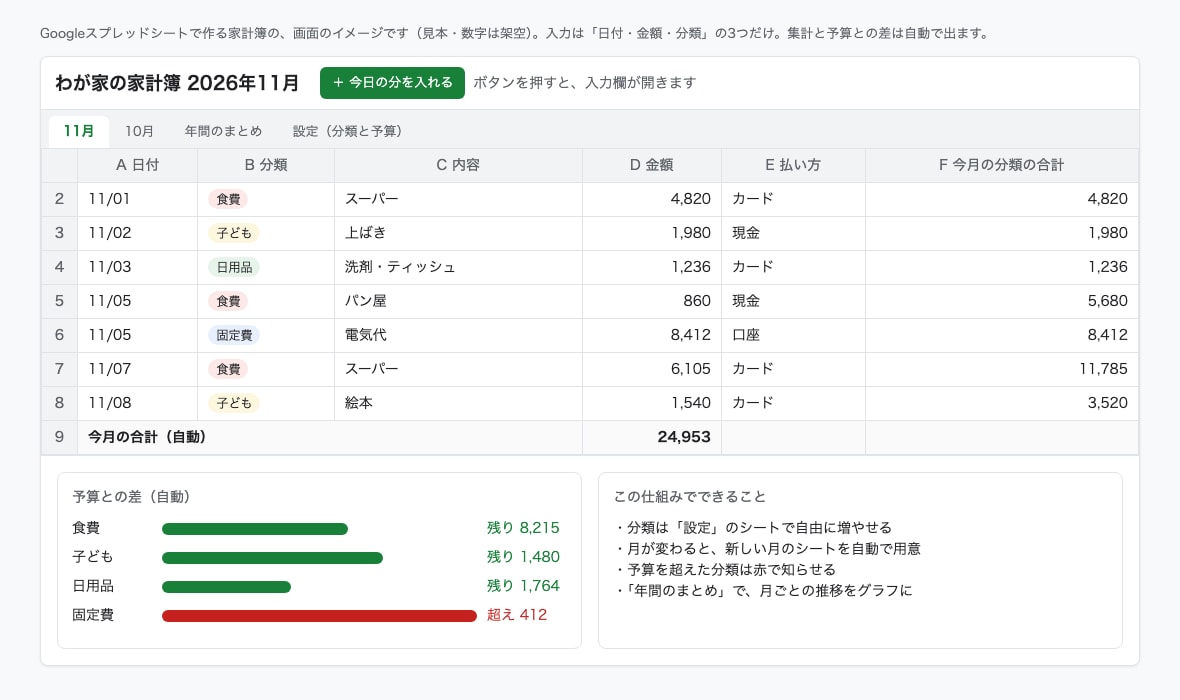Click the 予算との差(自動) heading
The image size is (1180, 700).
pos(132,497)
